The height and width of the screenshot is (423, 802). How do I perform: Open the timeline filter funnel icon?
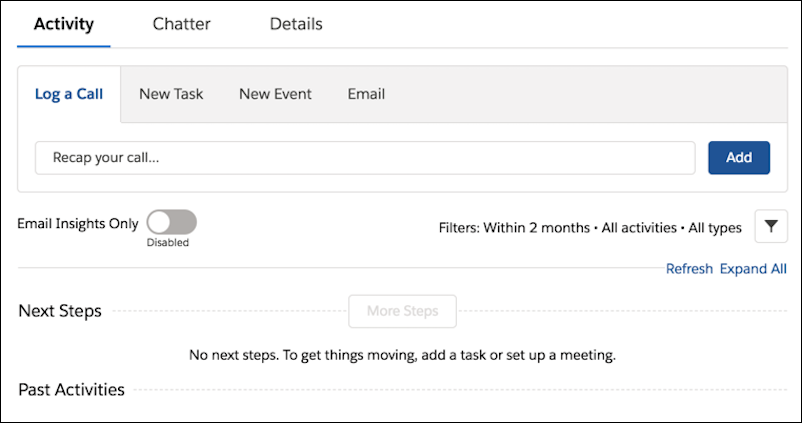tap(771, 226)
